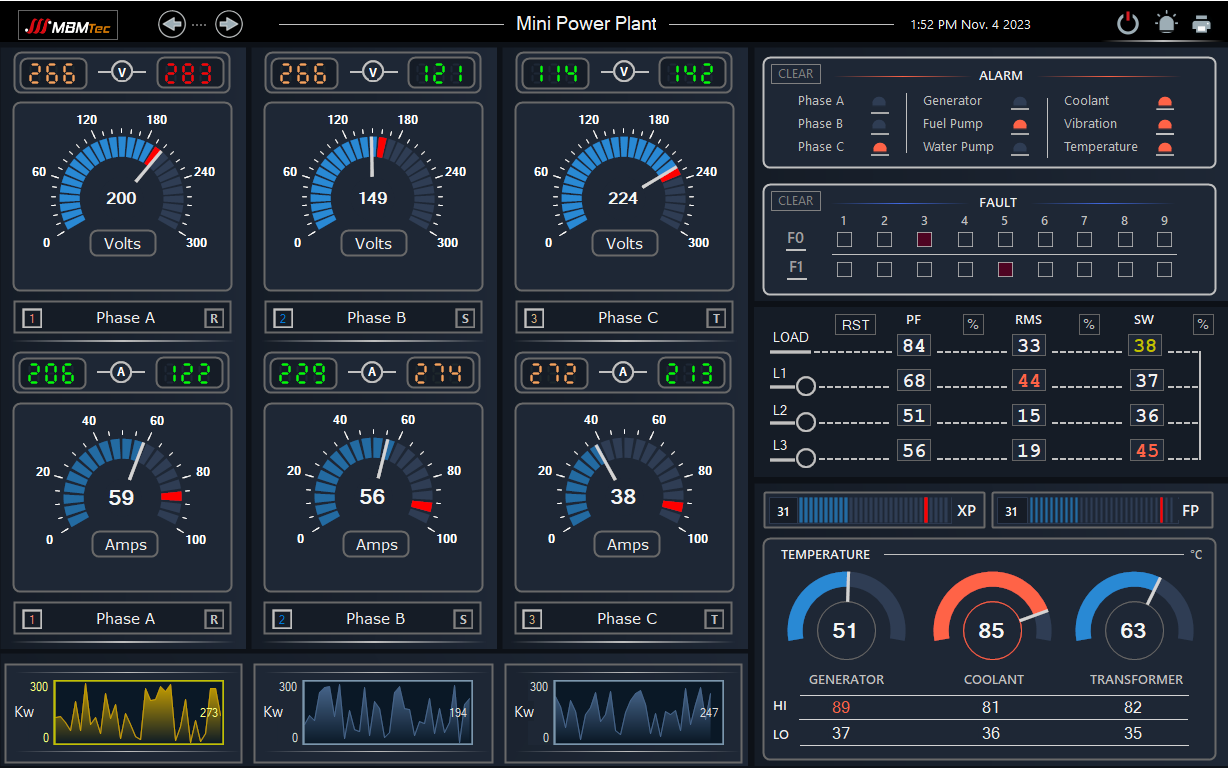Click the red L3 SW value 45

[1147, 451]
